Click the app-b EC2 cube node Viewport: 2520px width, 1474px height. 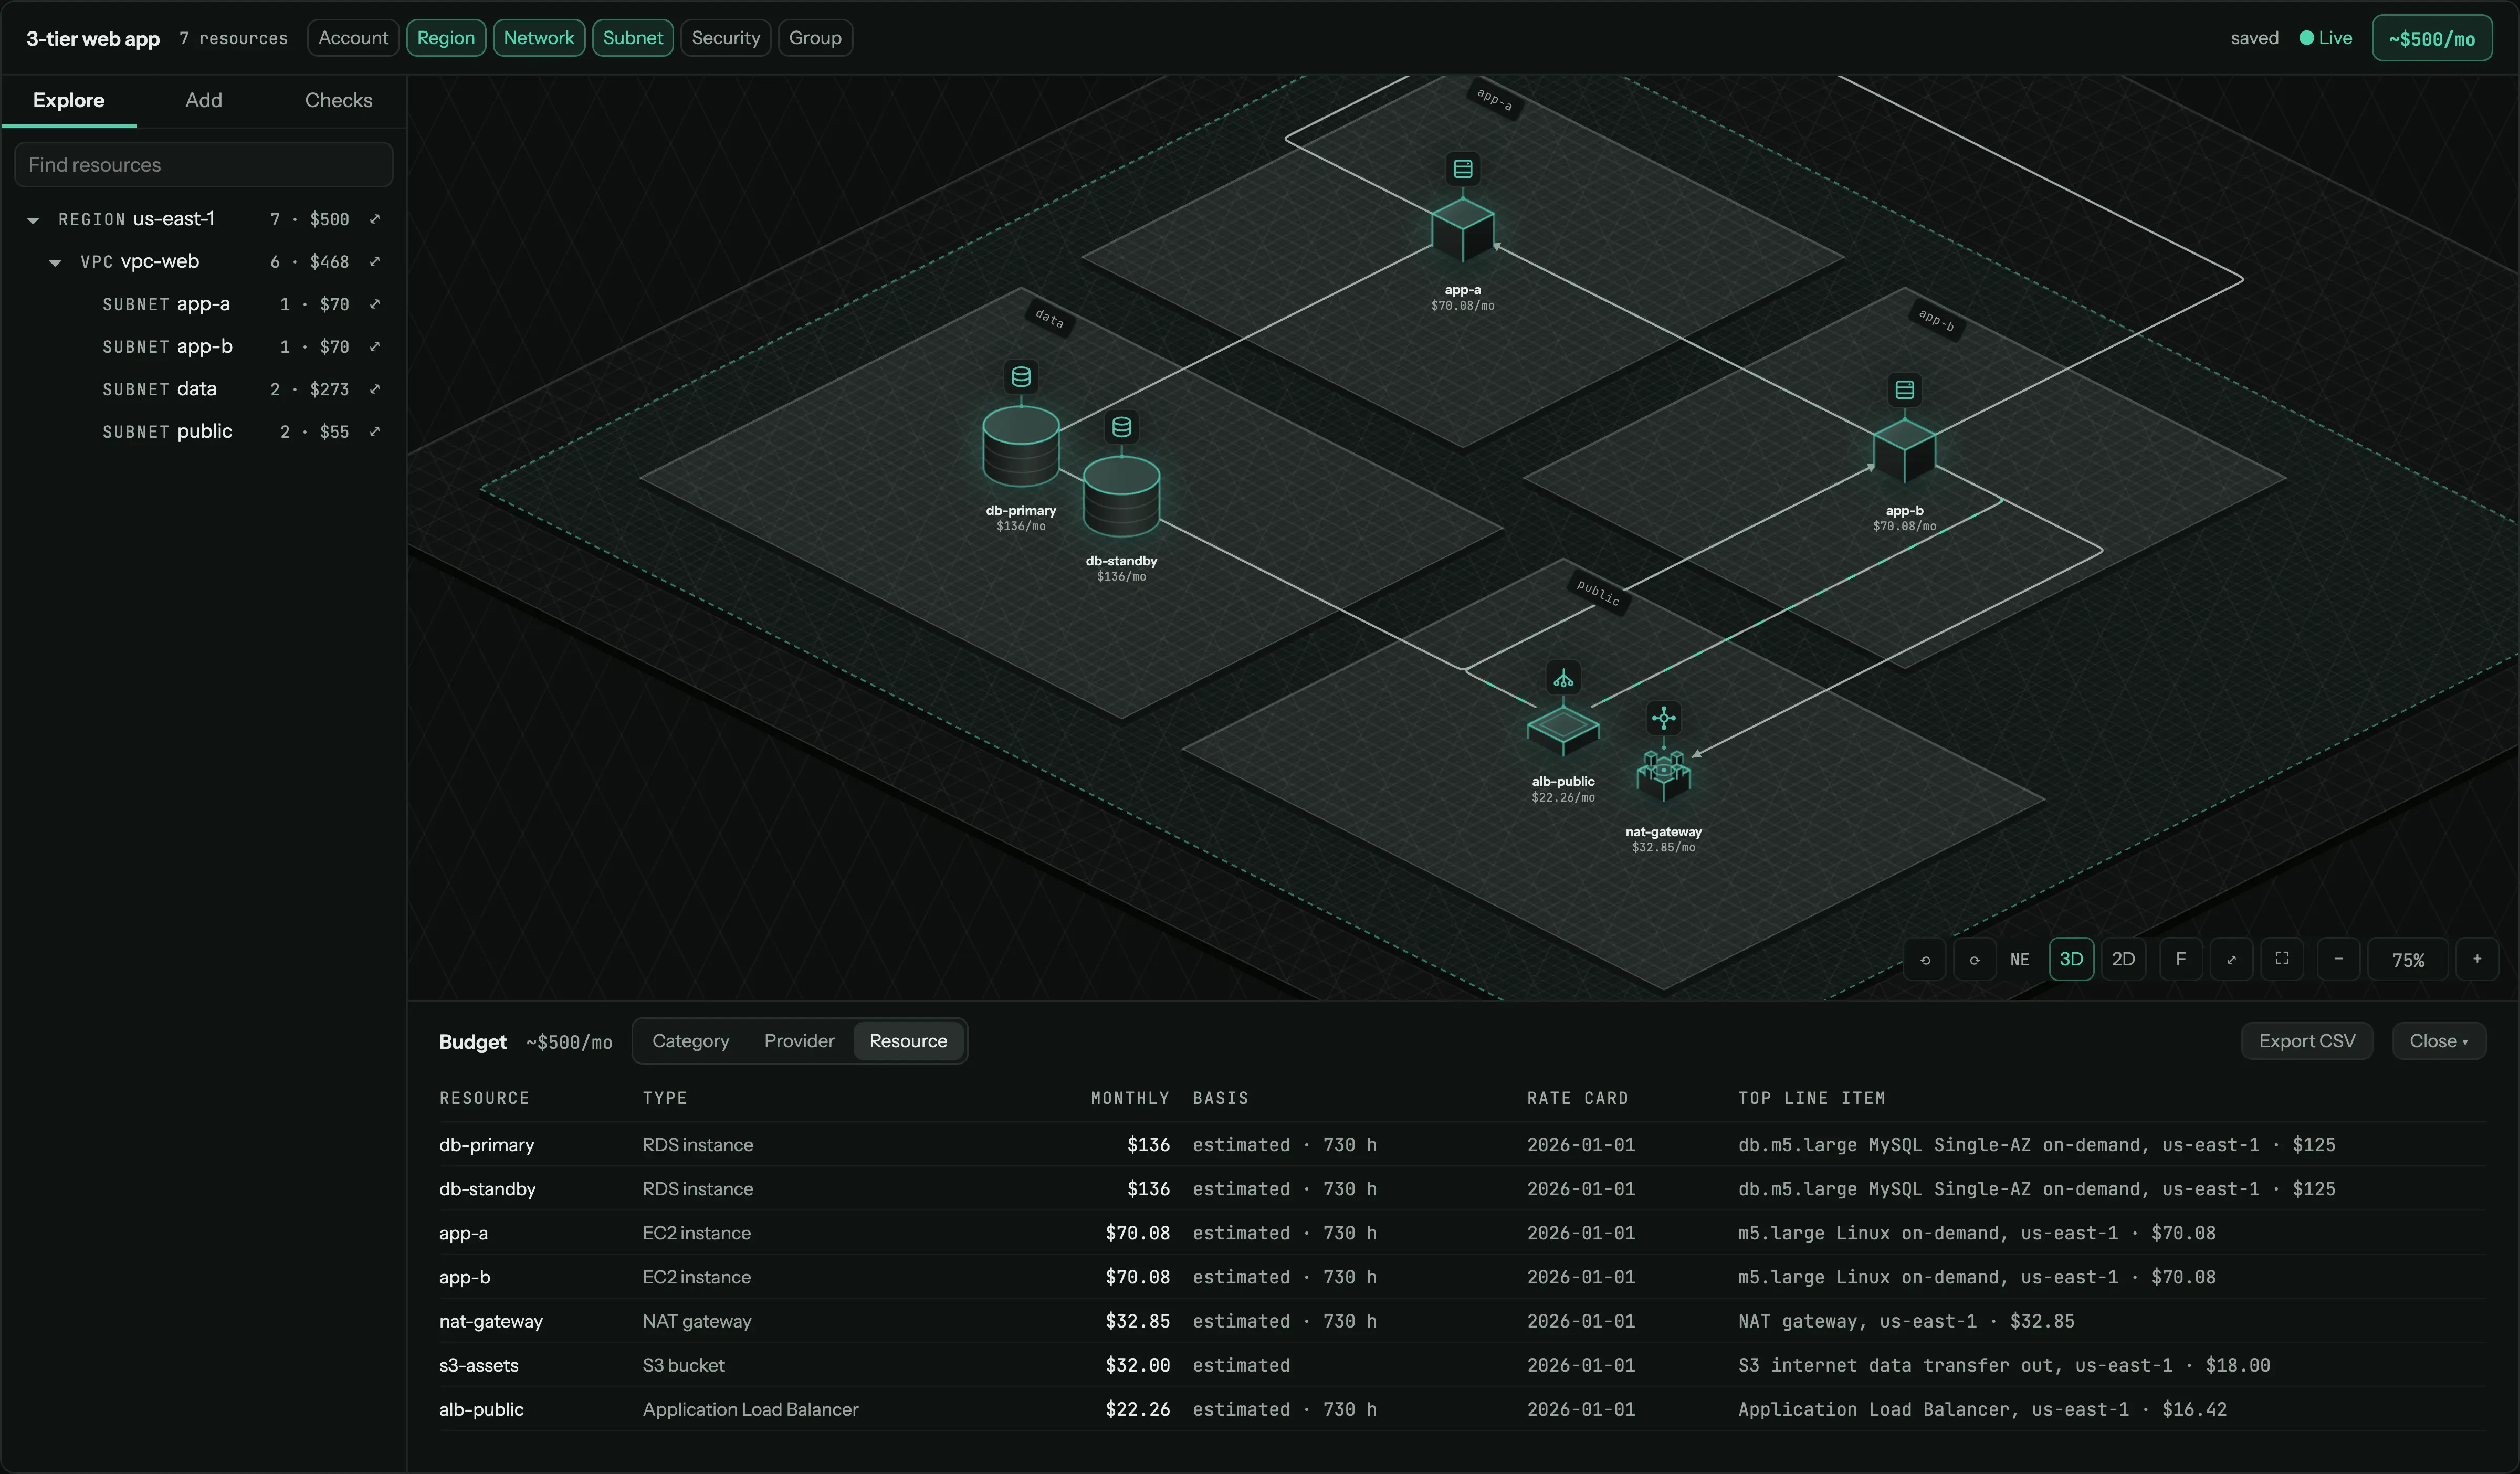tap(1904, 451)
